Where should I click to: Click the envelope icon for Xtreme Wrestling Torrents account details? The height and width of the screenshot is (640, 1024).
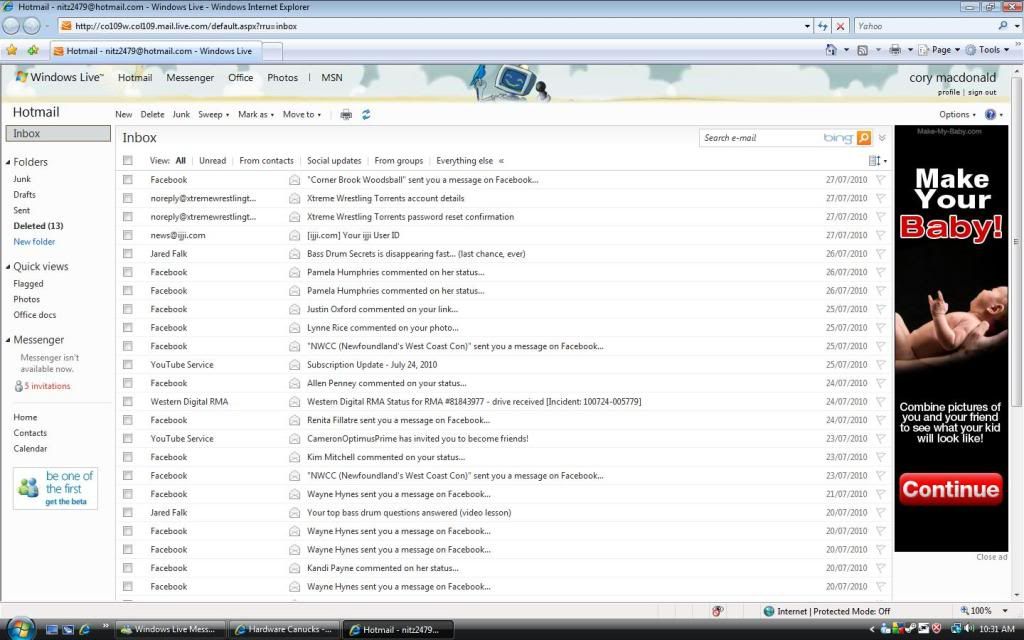[295, 199]
